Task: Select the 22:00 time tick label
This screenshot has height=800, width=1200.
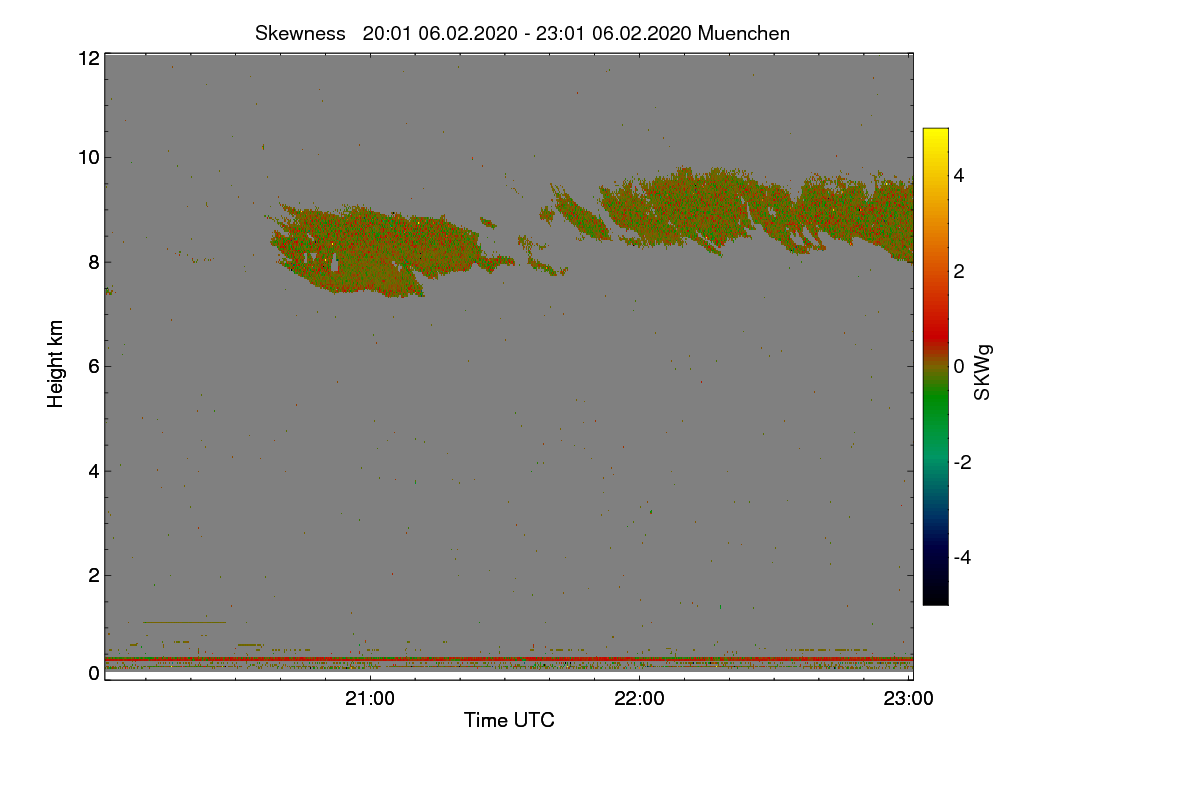Action: tap(640, 697)
